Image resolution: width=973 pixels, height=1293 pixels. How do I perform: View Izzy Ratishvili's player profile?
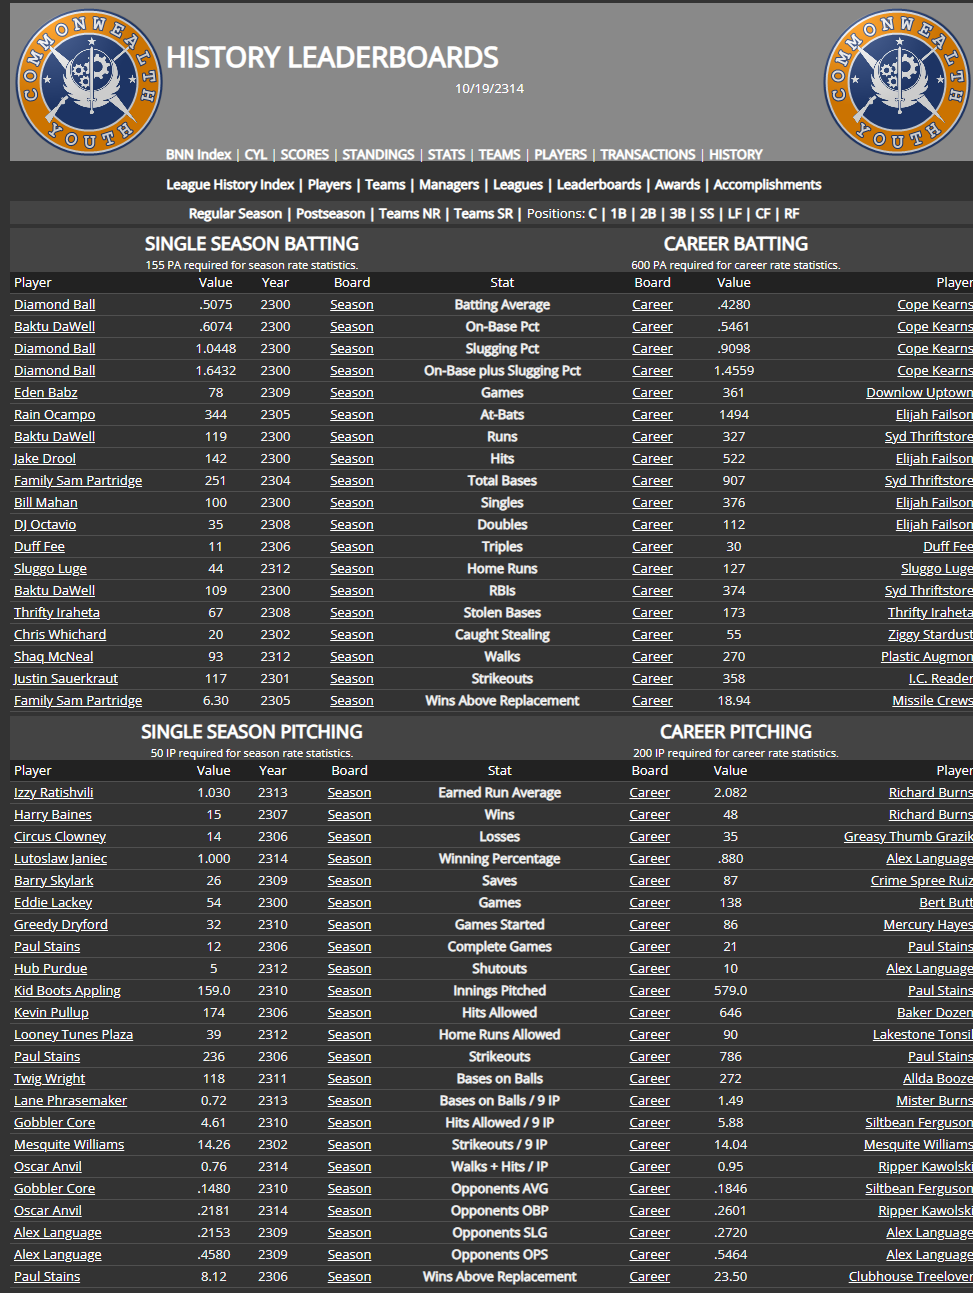pos(53,793)
